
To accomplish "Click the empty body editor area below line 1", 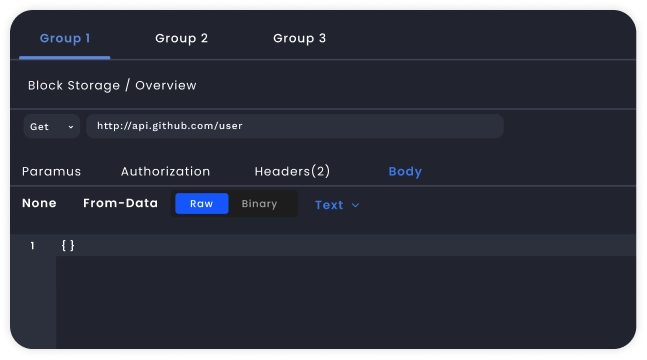I will 346,302.
